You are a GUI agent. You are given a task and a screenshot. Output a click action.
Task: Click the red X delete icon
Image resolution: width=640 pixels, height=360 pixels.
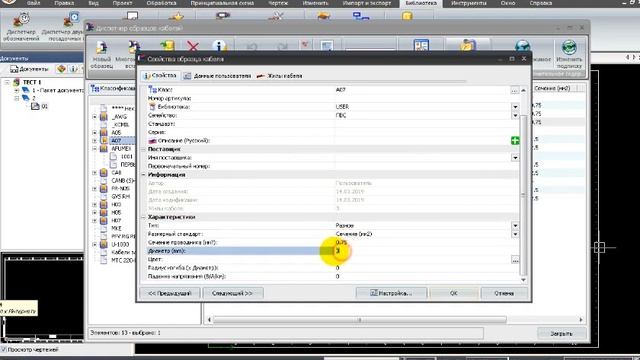pos(193,47)
